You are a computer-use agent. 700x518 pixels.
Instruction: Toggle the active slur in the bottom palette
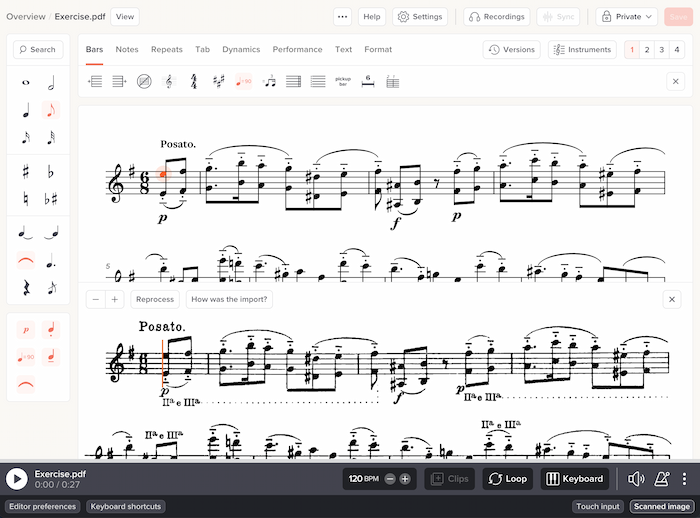pyautogui.click(x=26, y=384)
